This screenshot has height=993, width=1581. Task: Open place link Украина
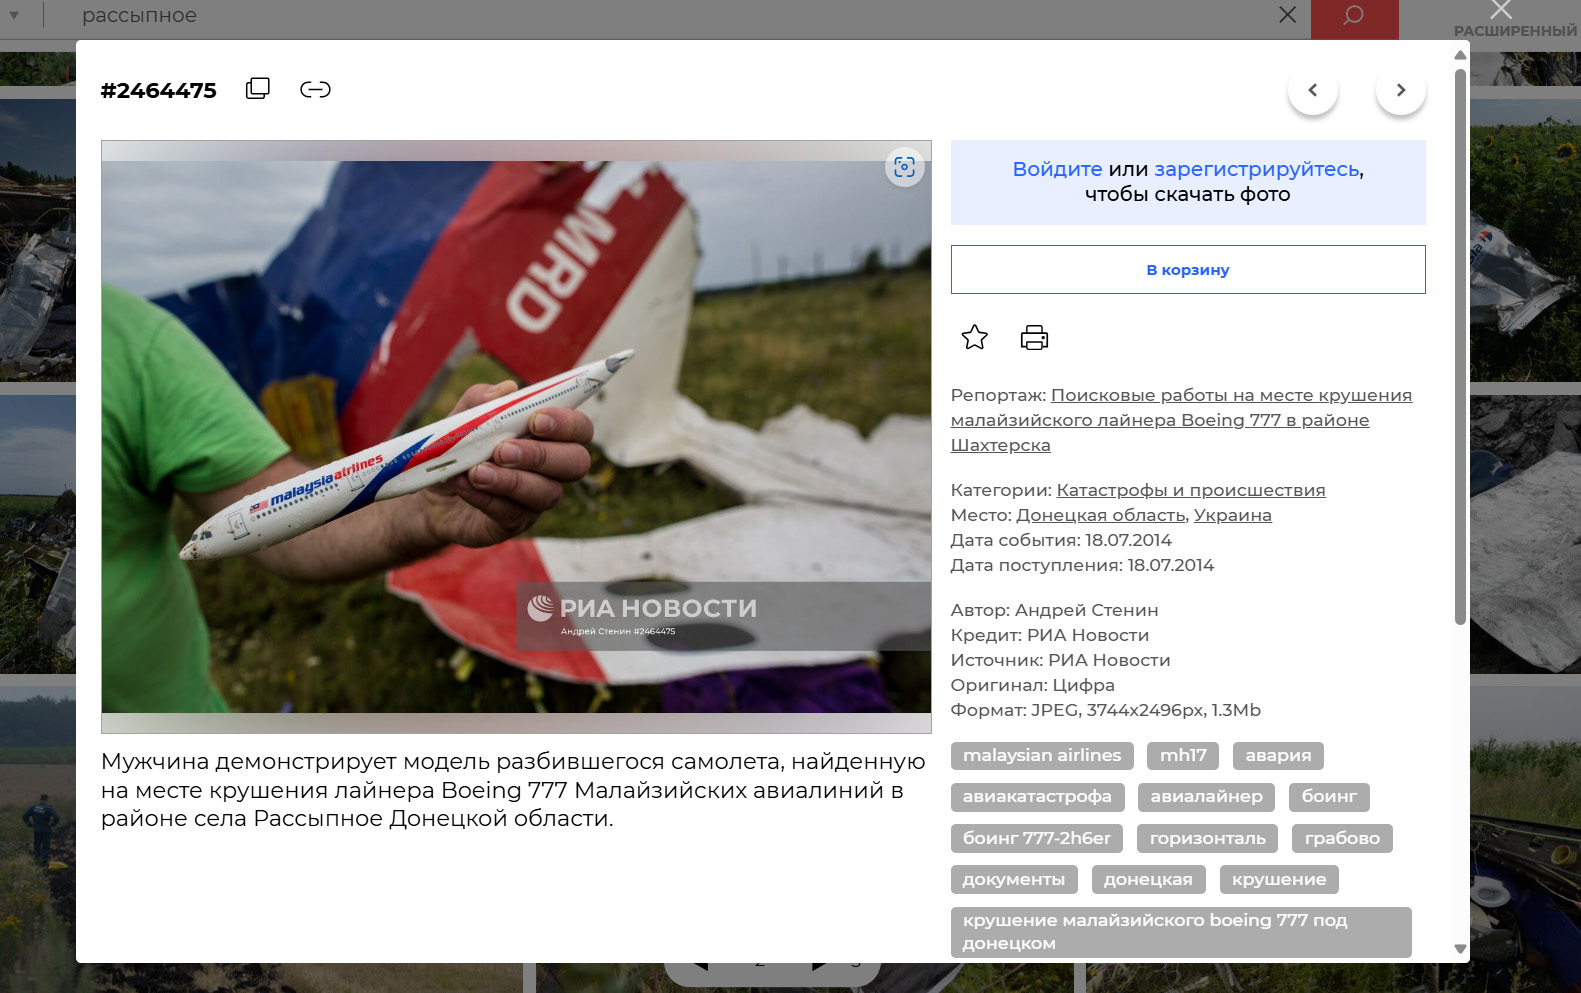[x=1233, y=515]
